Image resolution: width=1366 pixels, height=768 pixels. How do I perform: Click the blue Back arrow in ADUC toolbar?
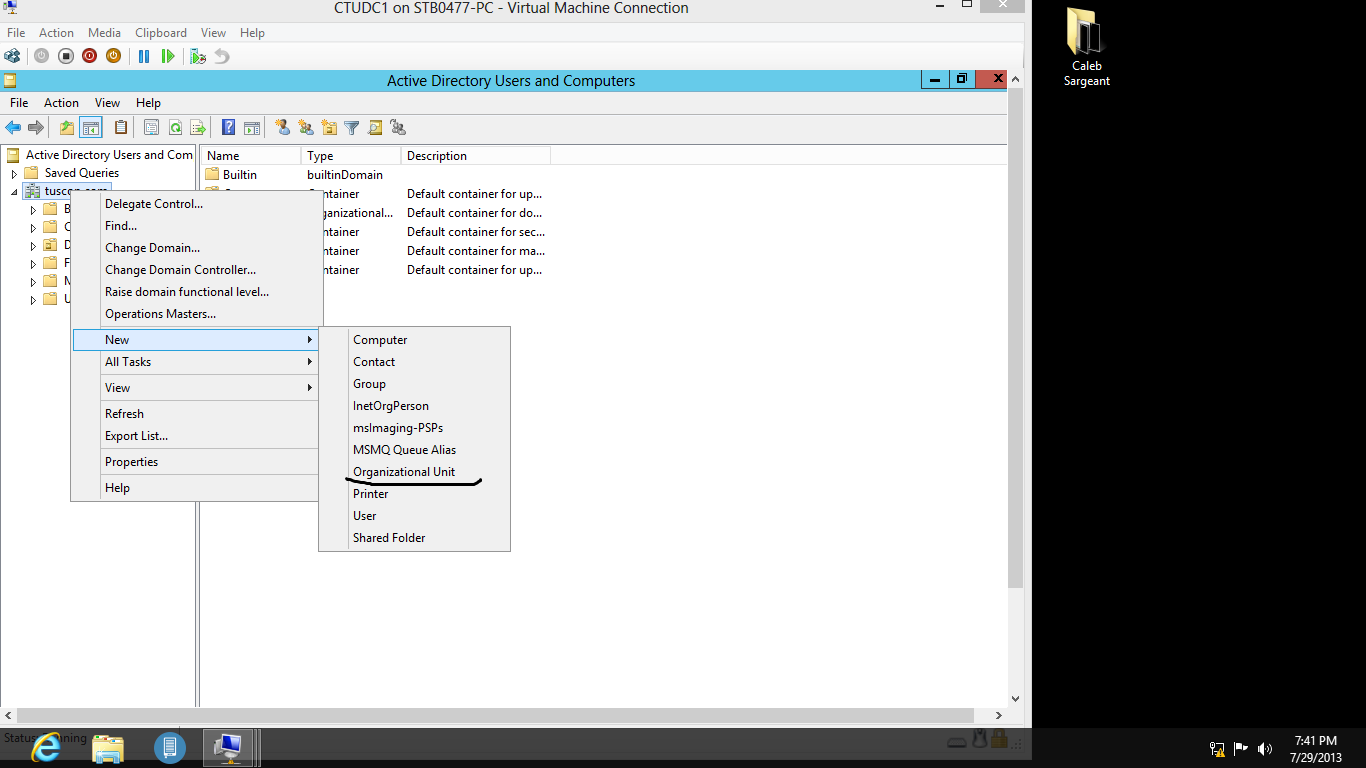click(13, 127)
